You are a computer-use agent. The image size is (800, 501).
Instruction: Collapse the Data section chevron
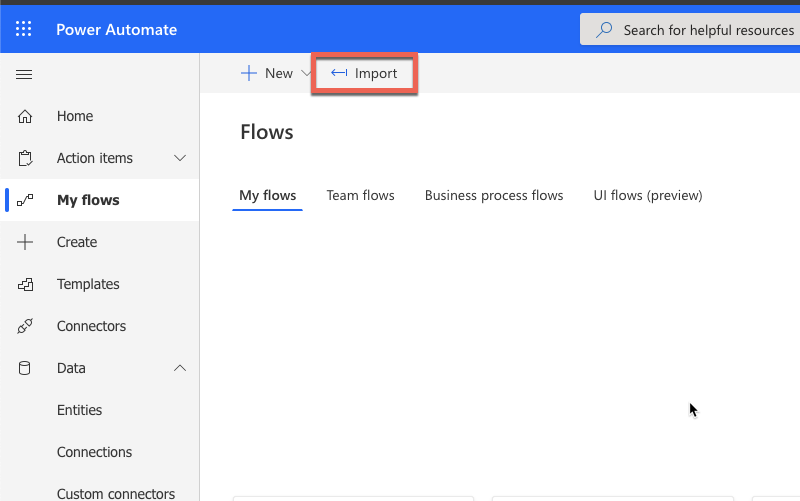click(180, 368)
